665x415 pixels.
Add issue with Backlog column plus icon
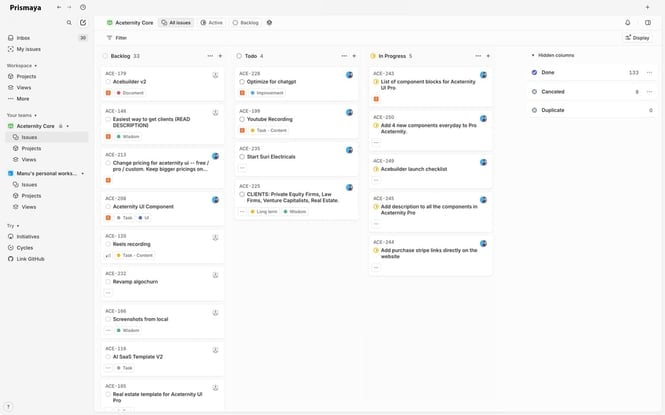pyautogui.click(x=220, y=56)
